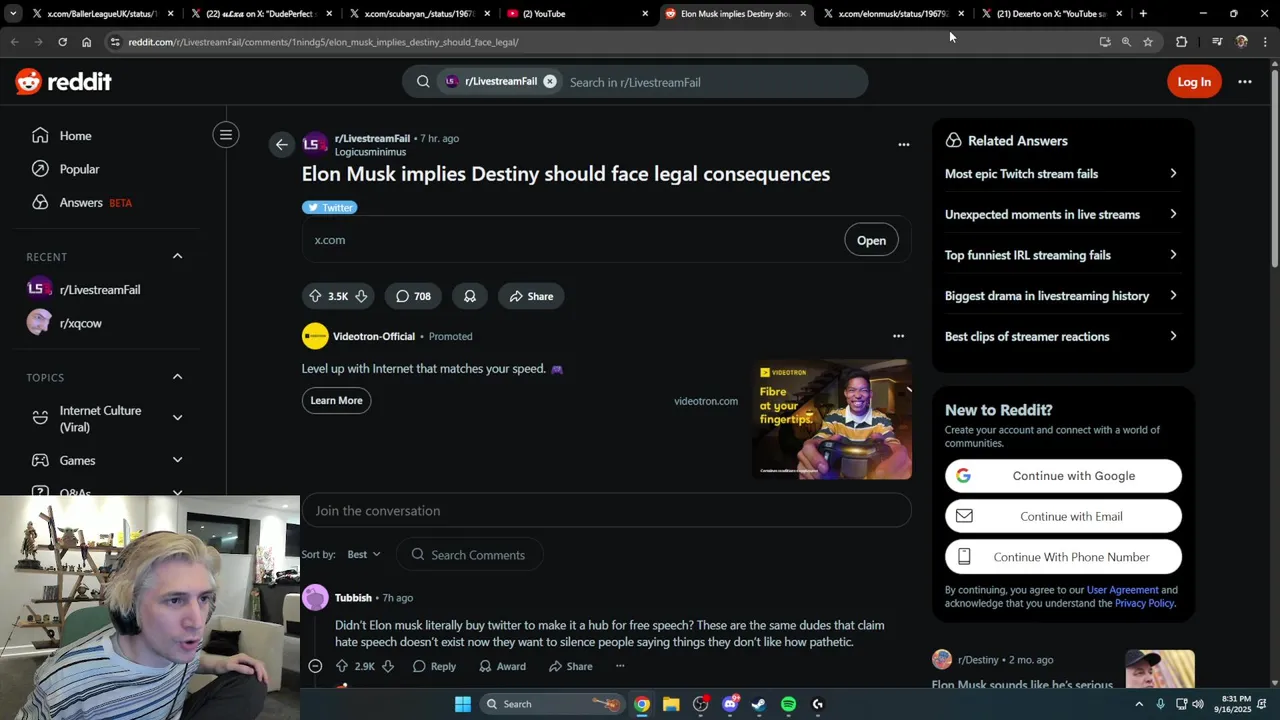Image resolution: width=1280 pixels, height=720 pixels.
Task: Collapse the TOPICS section
Action: coord(177,377)
